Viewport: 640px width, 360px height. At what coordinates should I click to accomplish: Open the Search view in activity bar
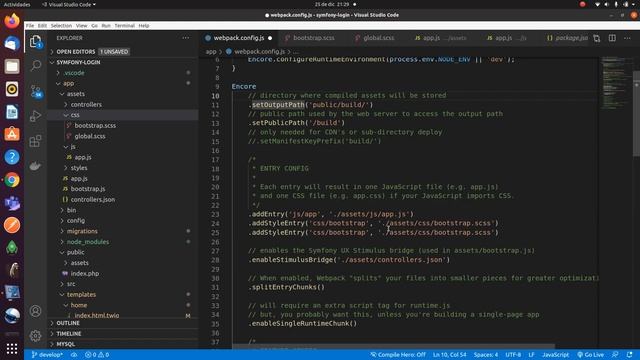pyautogui.click(x=36, y=65)
